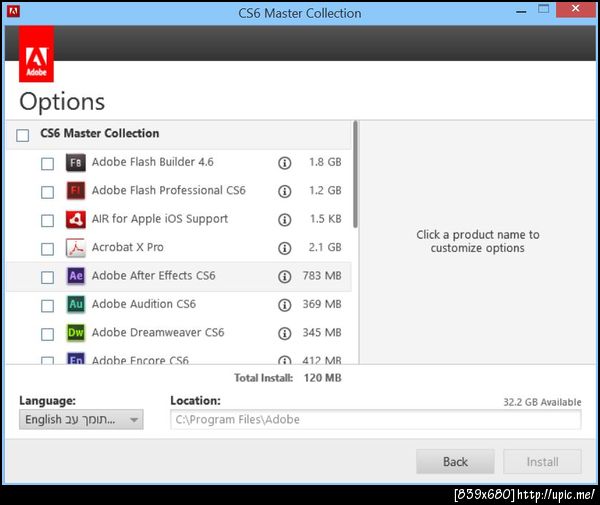Click the Back button
This screenshot has height=505, width=600.
click(455, 461)
